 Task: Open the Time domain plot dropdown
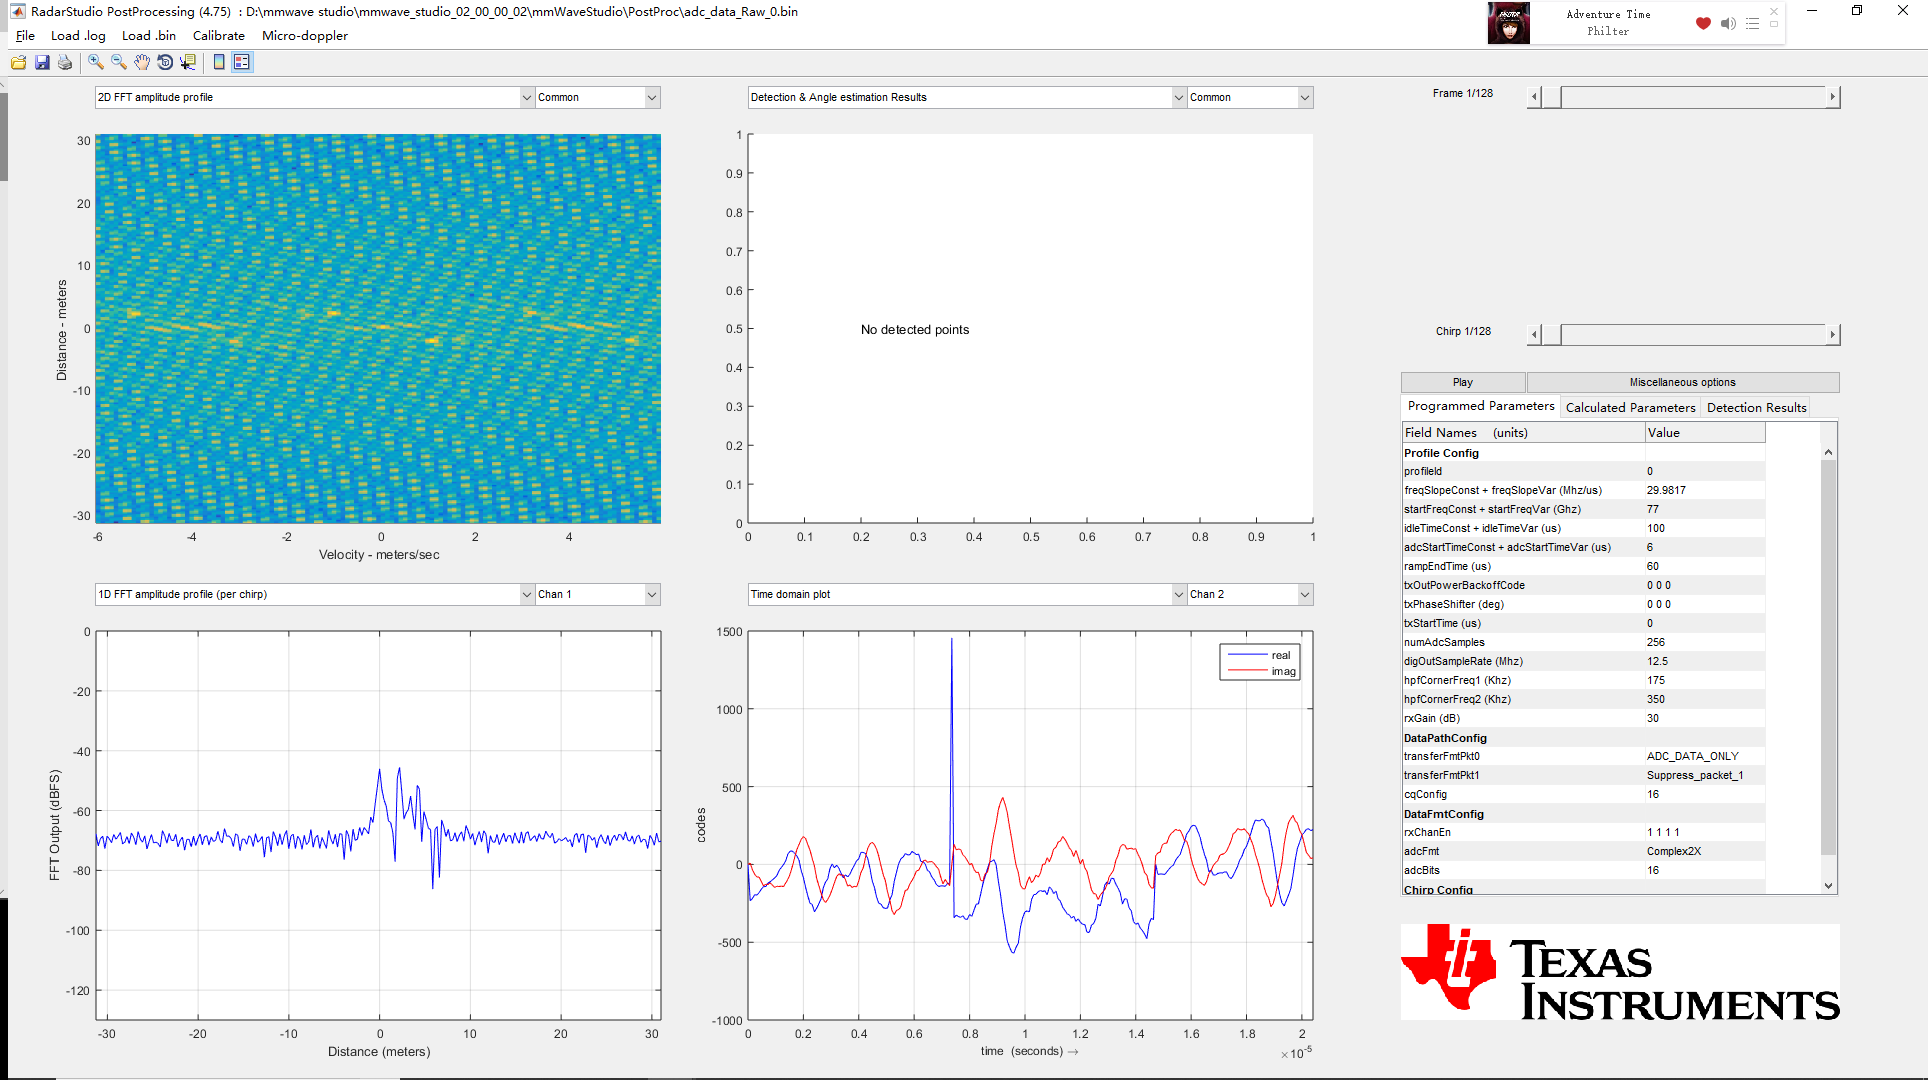pos(1179,594)
